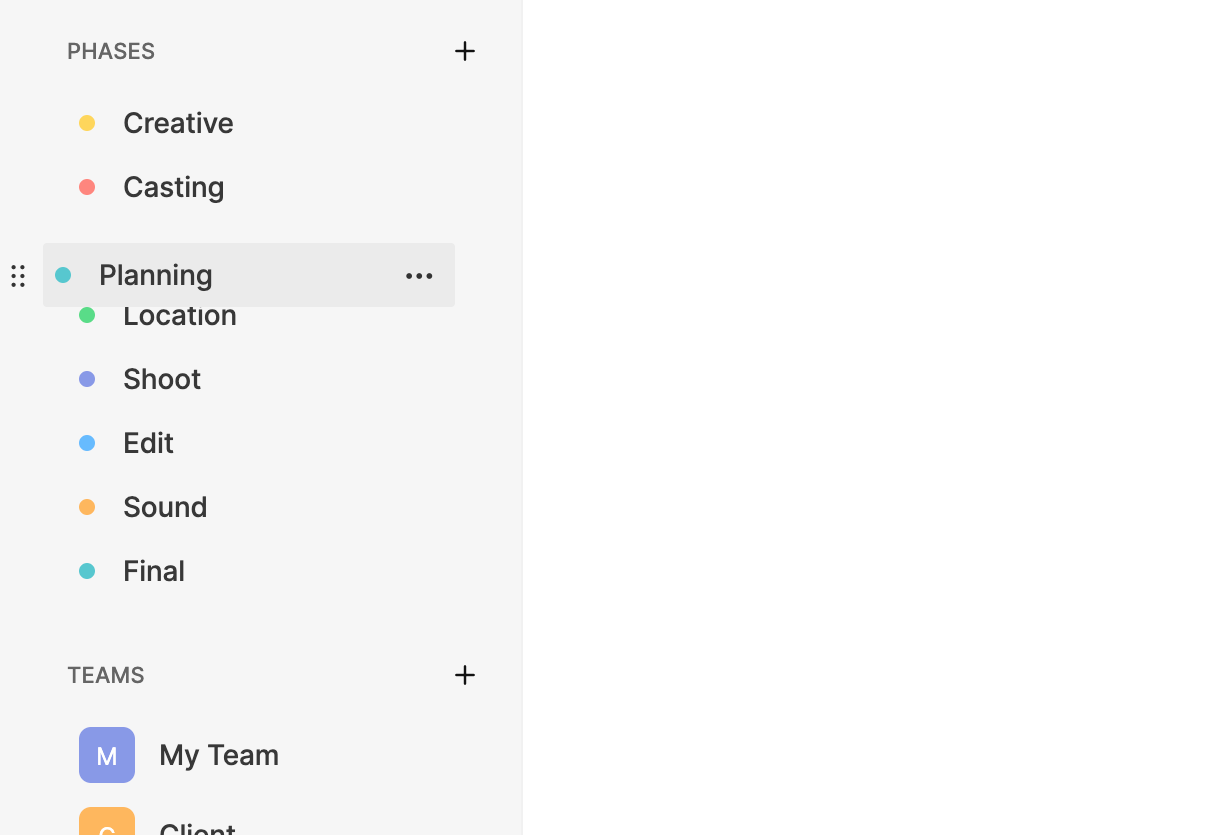Screen dimensions: 1230x835
Task: Click the drag handle beside Planning
Action: (18, 276)
